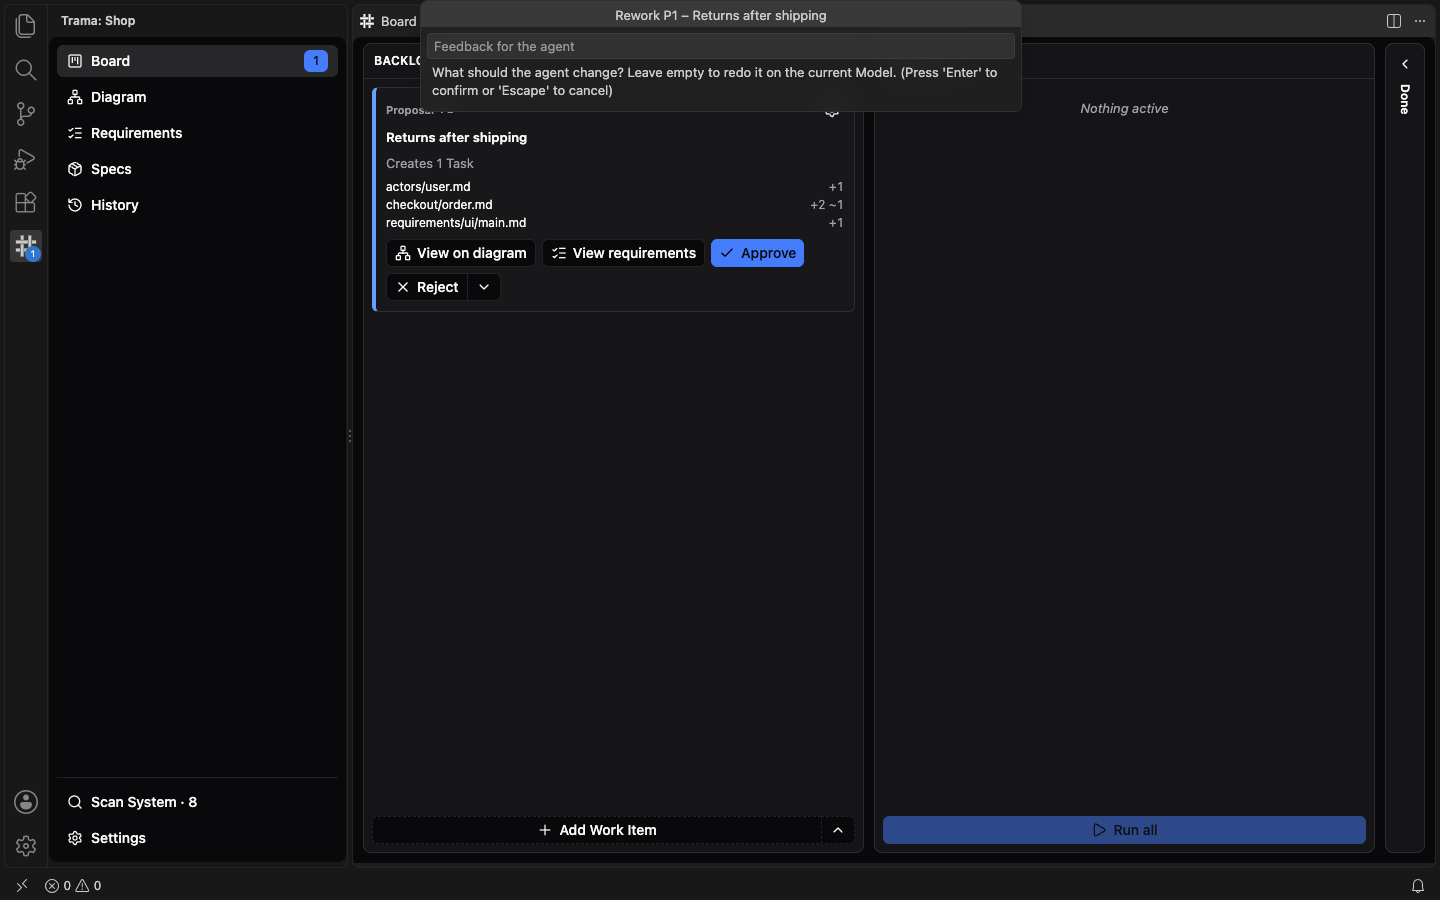Launch Scan System · 8
1440x900 pixels.
click(x=197, y=802)
